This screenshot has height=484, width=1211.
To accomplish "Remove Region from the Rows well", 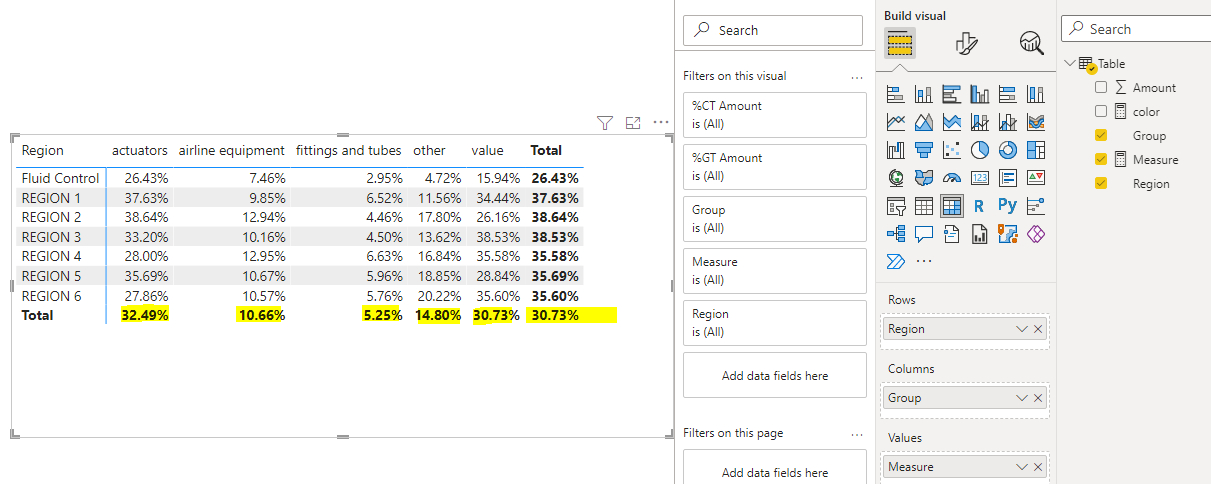I will (x=1038, y=329).
